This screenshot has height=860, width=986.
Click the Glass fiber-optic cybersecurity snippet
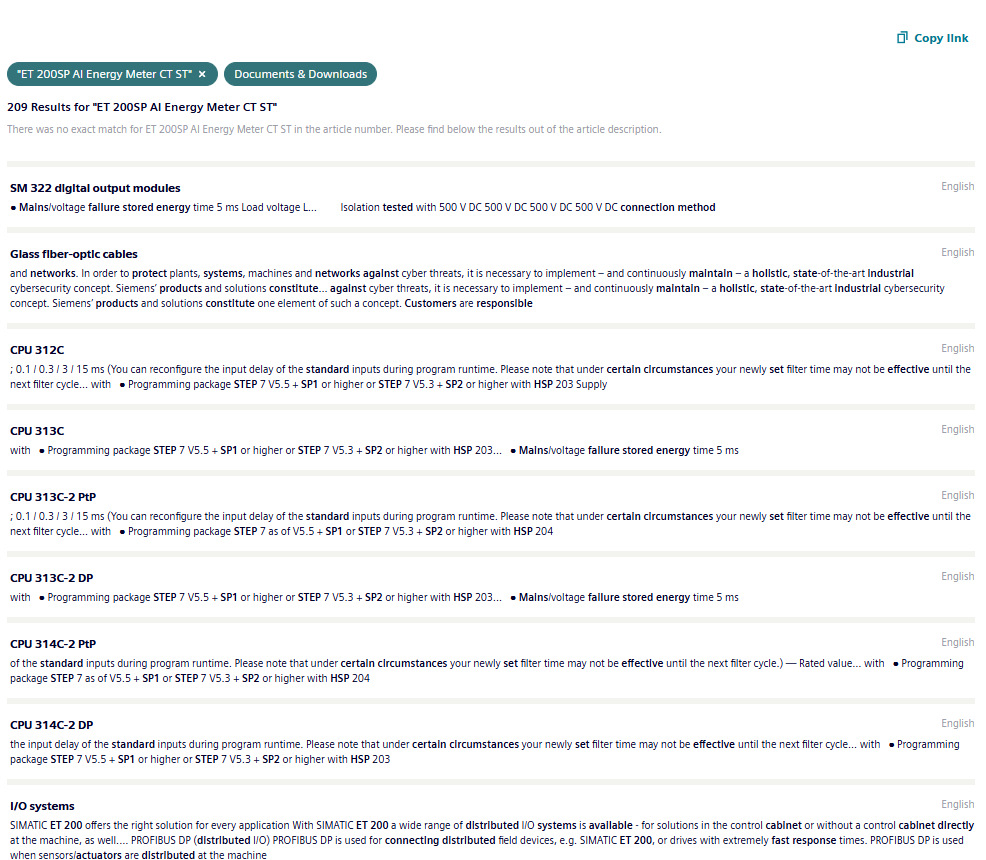coord(477,289)
